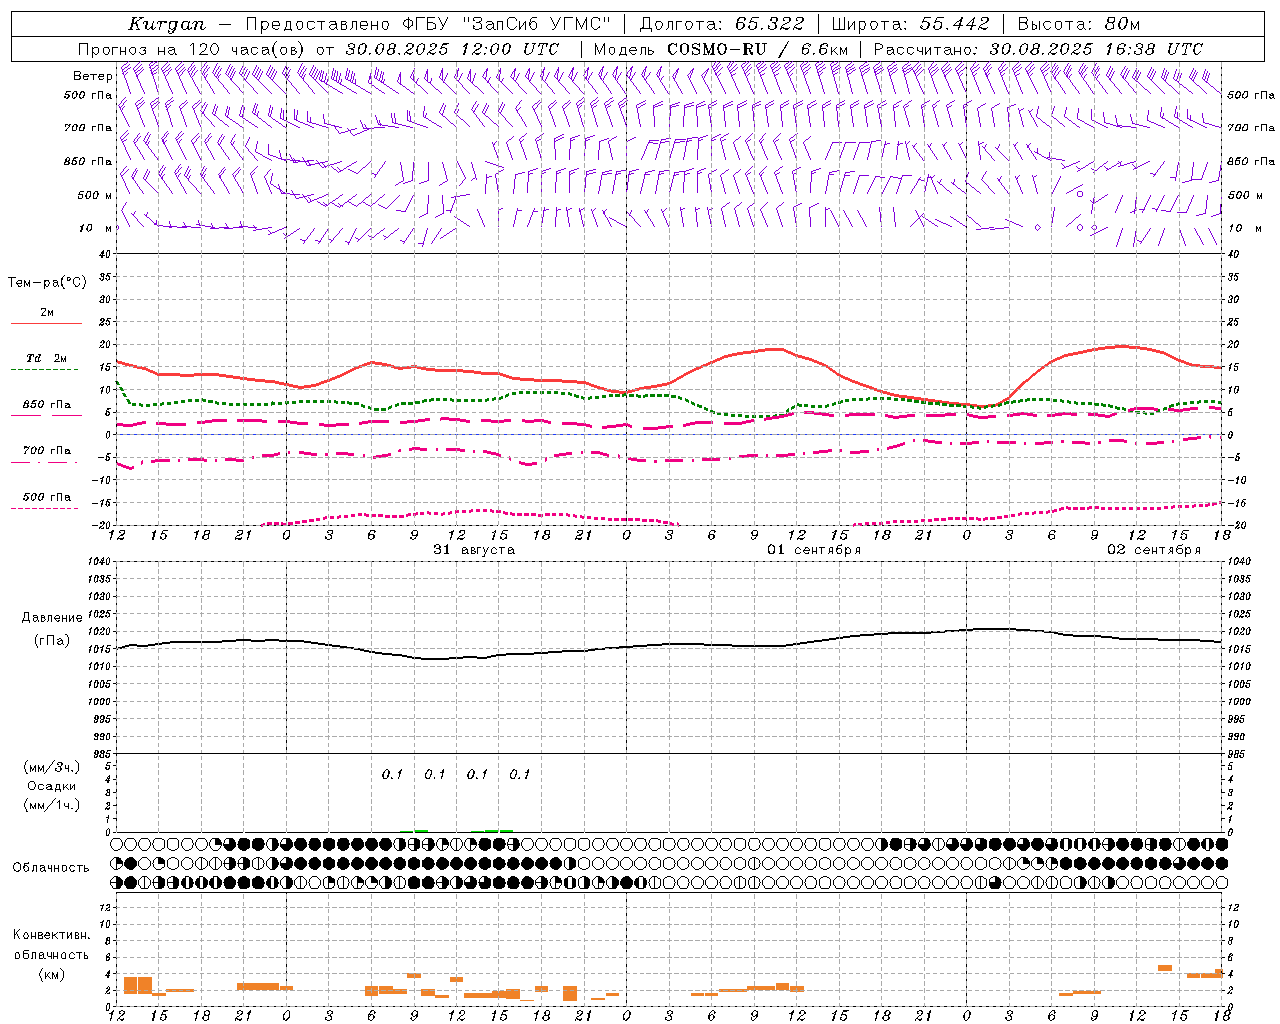
Task: Click the "Долгота: 65.322" header value
Action: click(722, 24)
